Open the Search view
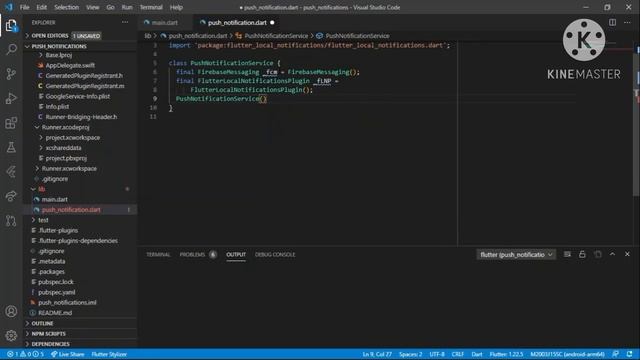The image size is (640, 360). 11,50
